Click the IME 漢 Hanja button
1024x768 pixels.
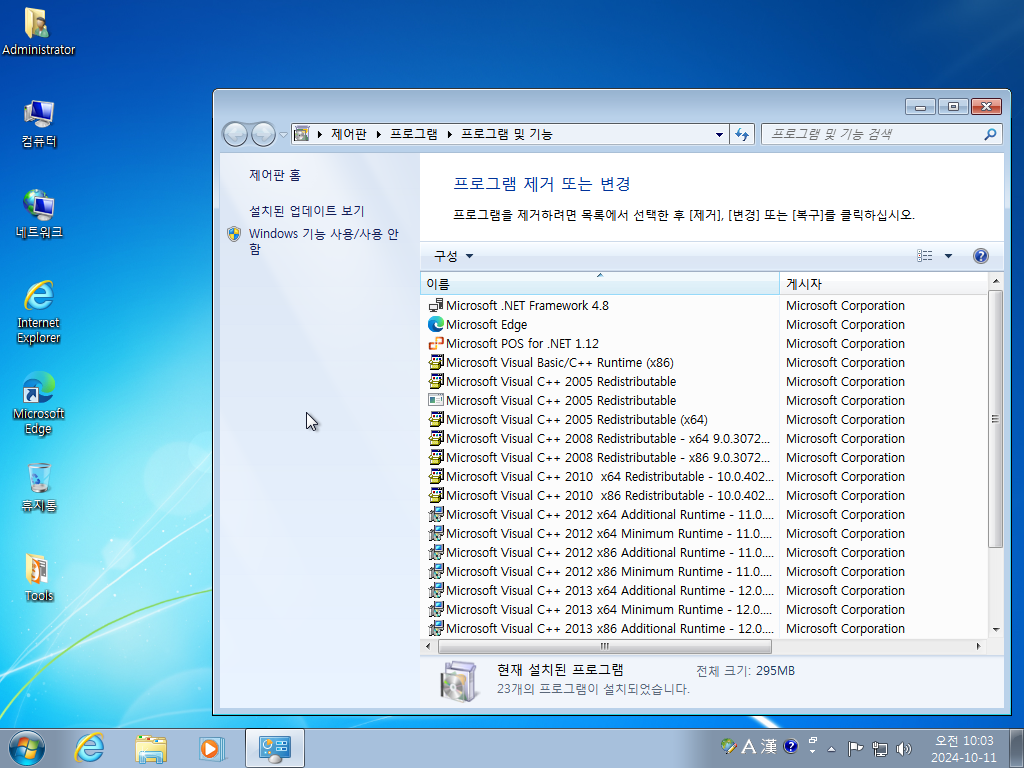click(769, 746)
